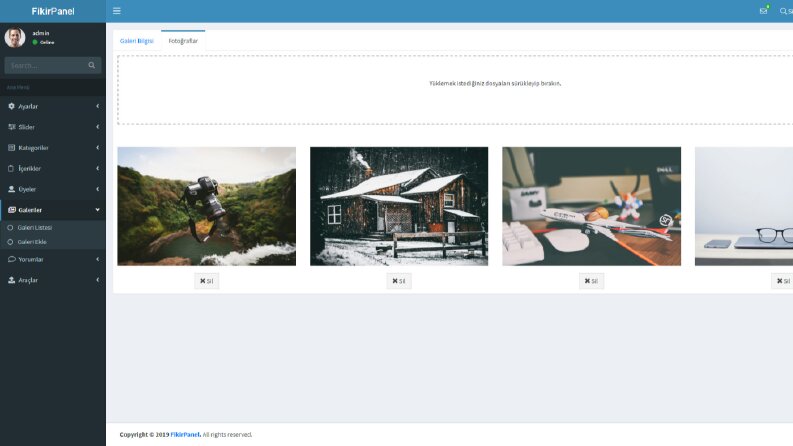Click the Araçlar upload icon
The height and width of the screenshot is (446, 793).
pyautogui.click(x=11, y=280)
